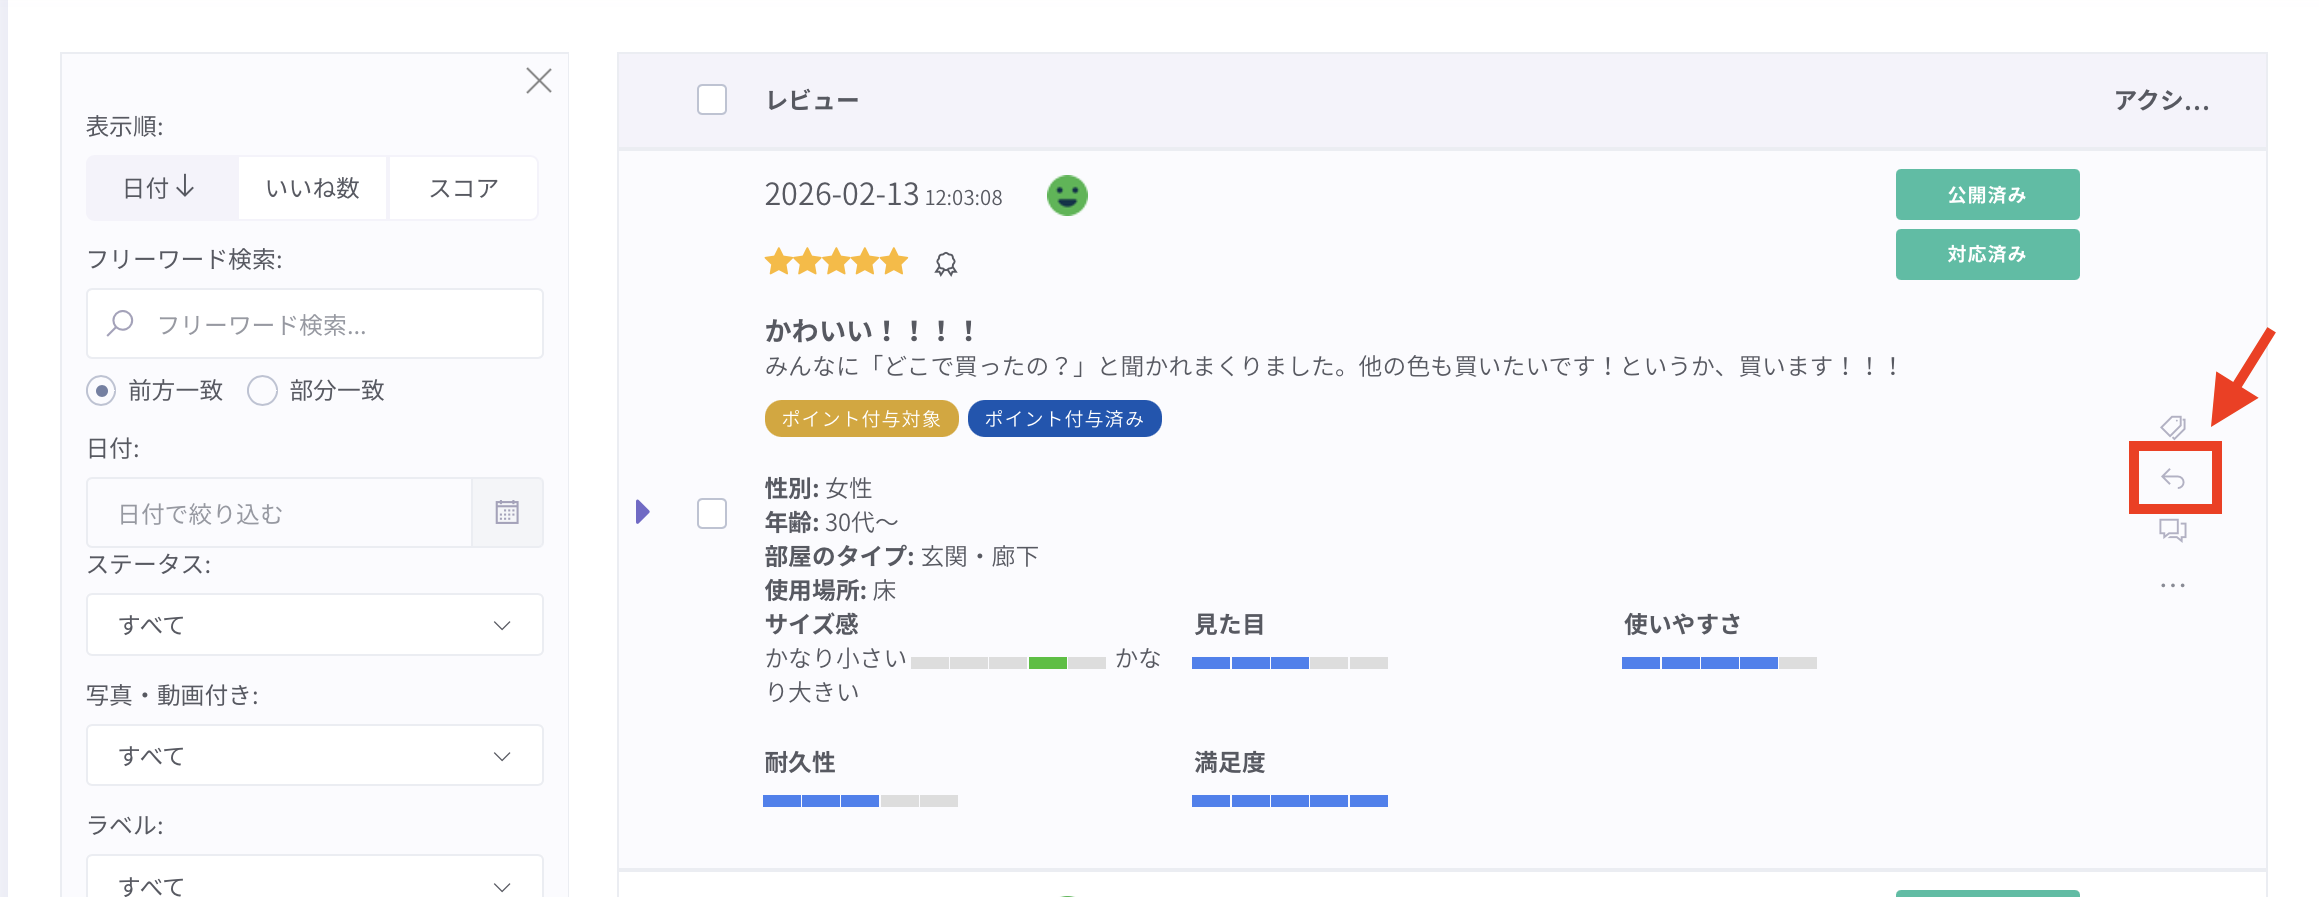
Task: Click the green smiley face icon
Action: click(x=1067, y=195)
